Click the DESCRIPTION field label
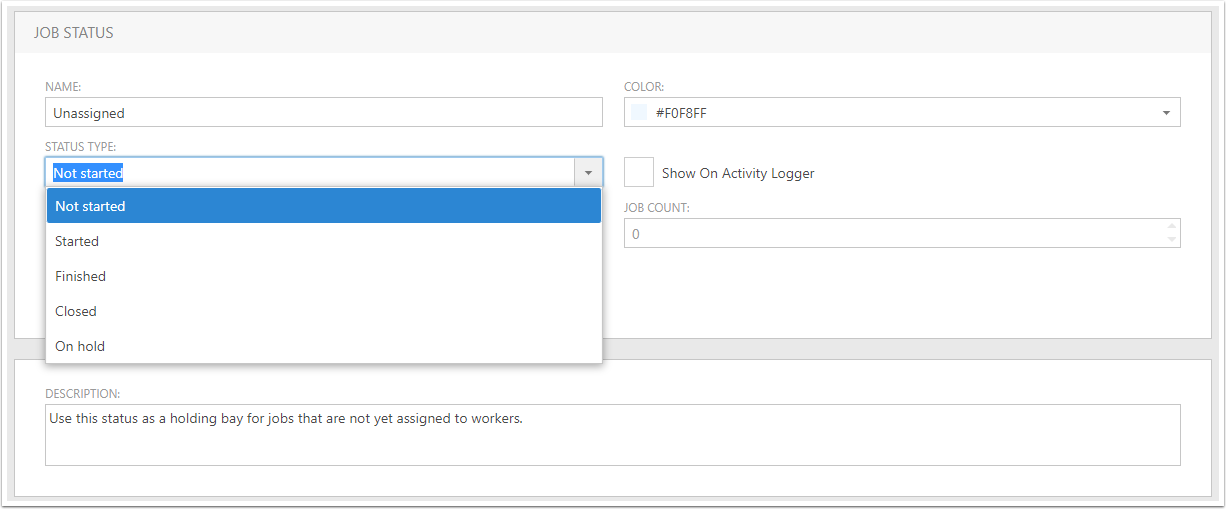 click(x=83, y=393)
